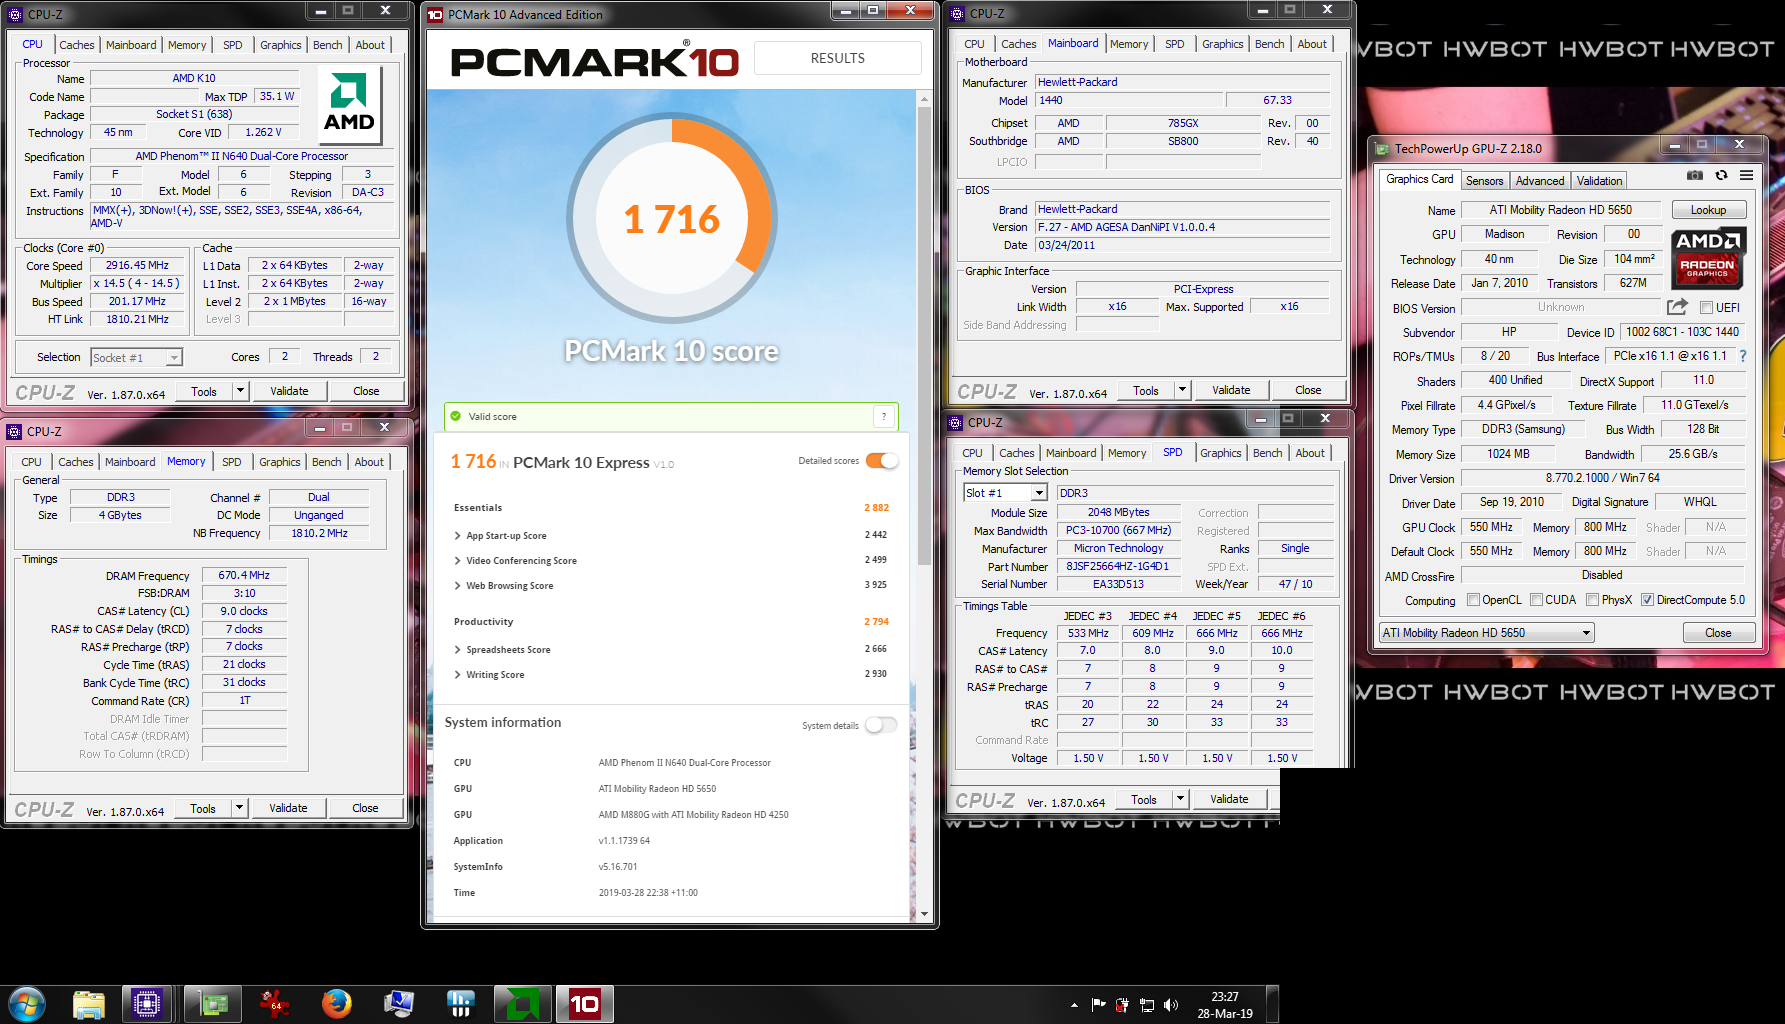Switch to GPU-Z via its taskbar icon
The width and height of the screenshot is (1785, 1024).
coord(213,1004)
